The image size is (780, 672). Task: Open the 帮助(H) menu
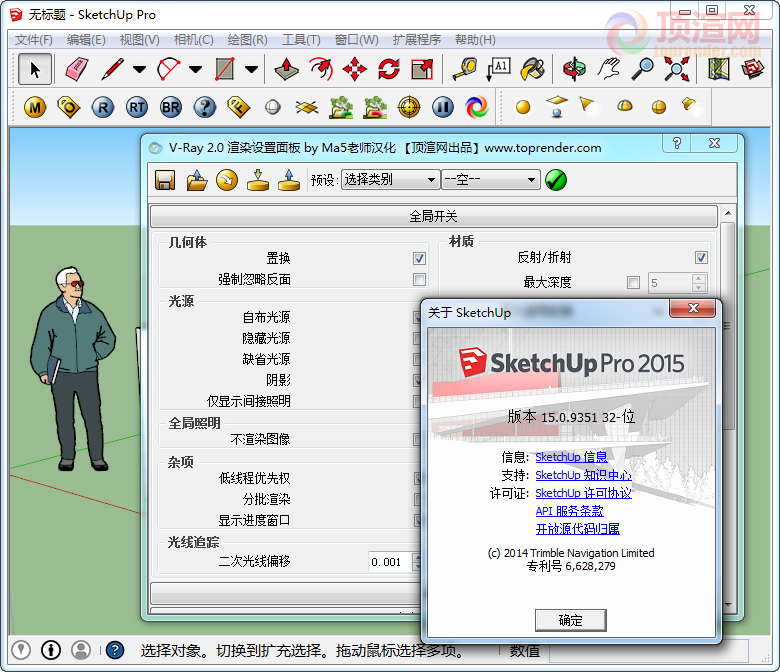pyautogui.click(x=475, y=40)
